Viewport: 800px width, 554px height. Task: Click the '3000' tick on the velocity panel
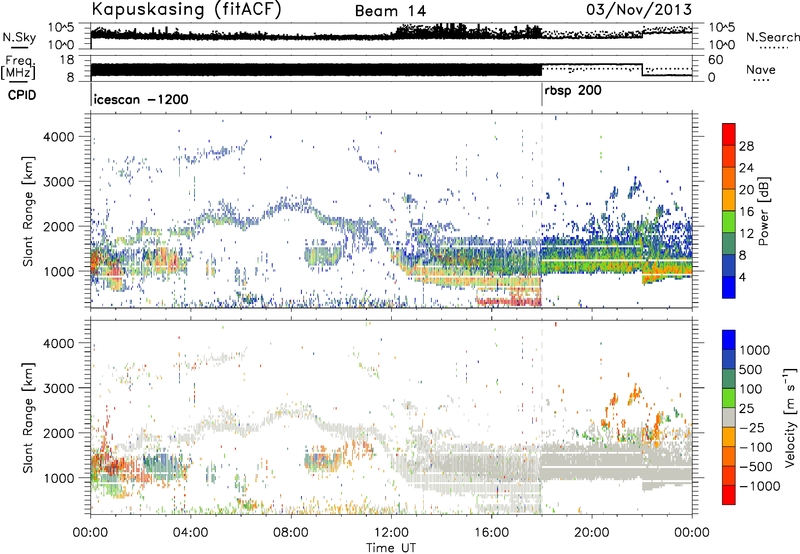click(58, 388)
